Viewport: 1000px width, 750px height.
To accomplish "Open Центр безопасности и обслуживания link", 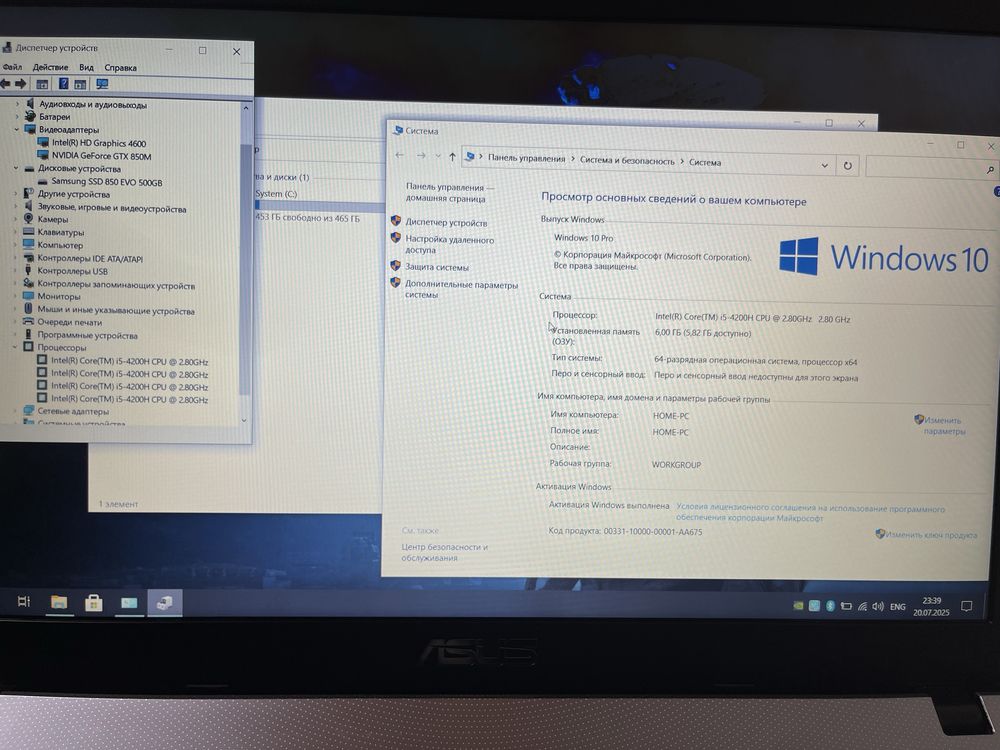I will coord(445,552).
